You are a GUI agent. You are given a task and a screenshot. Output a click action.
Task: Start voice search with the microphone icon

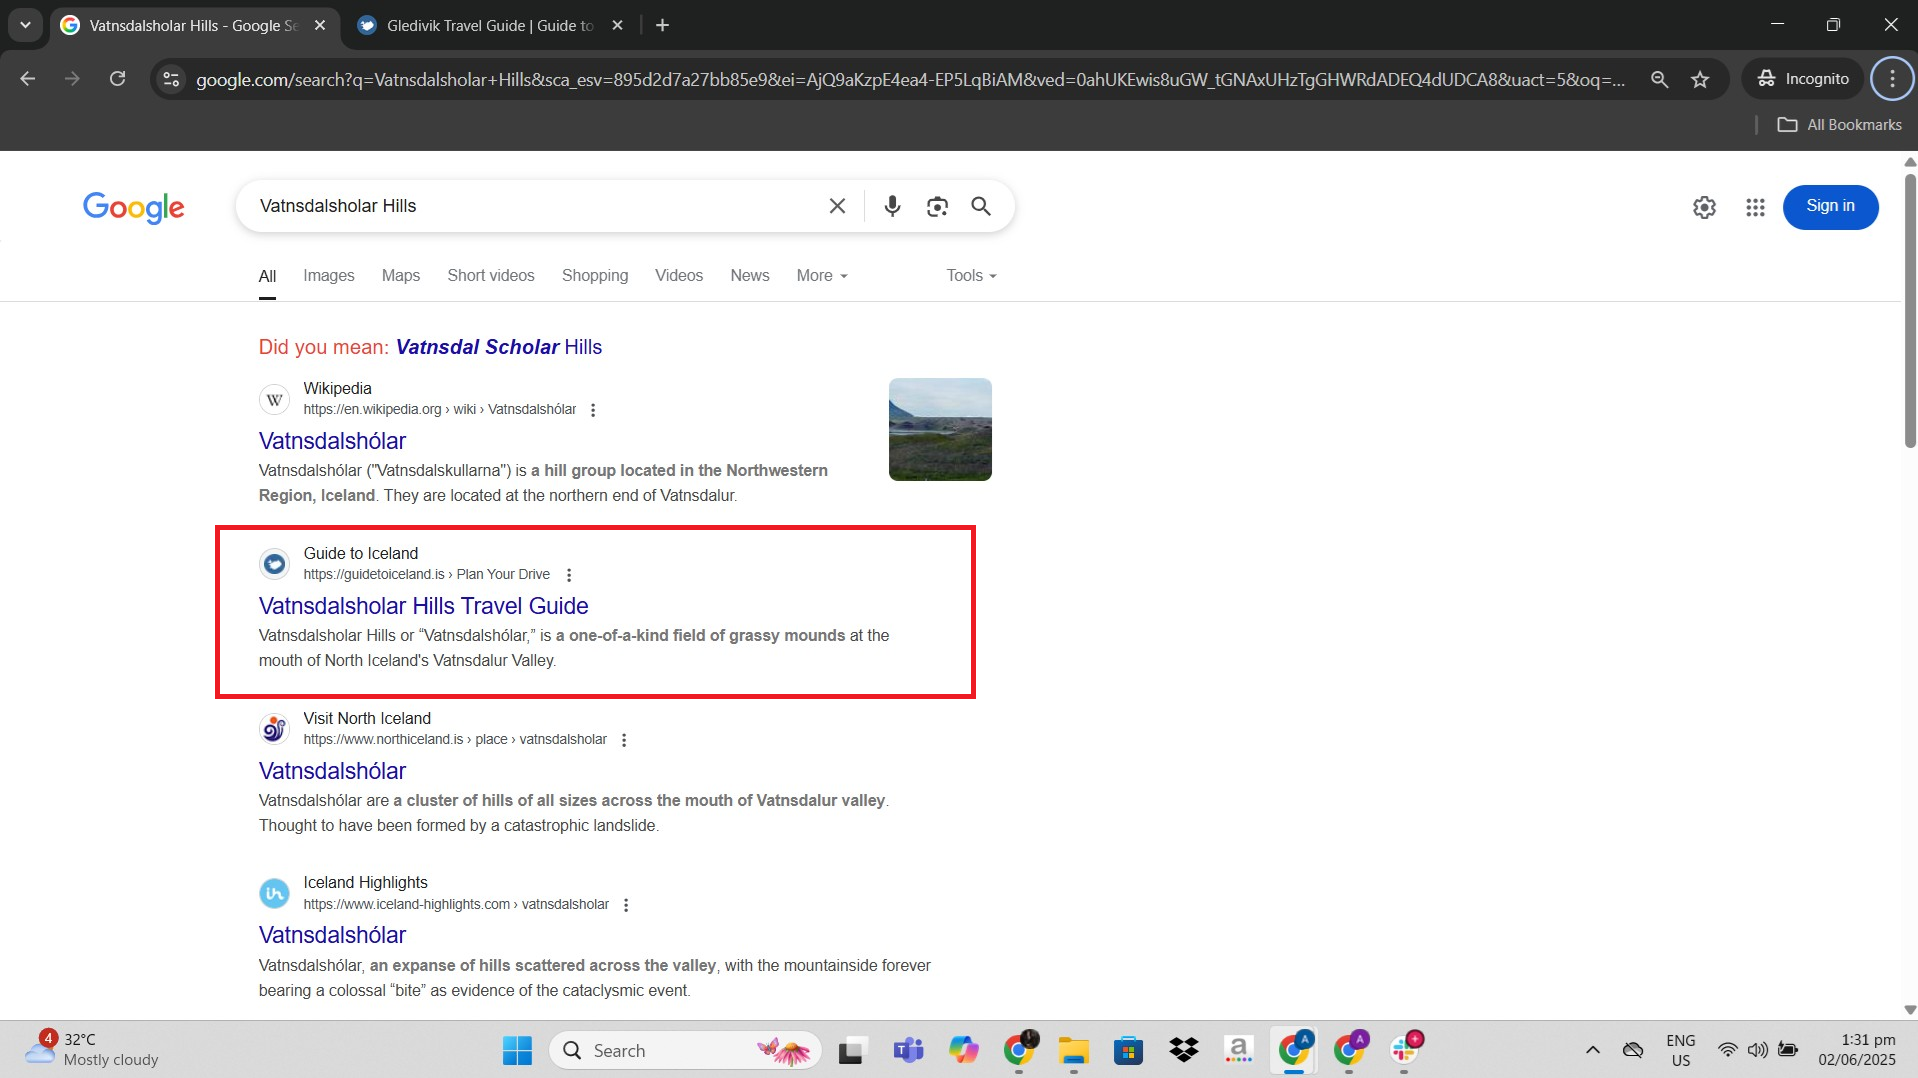[892, 206]
